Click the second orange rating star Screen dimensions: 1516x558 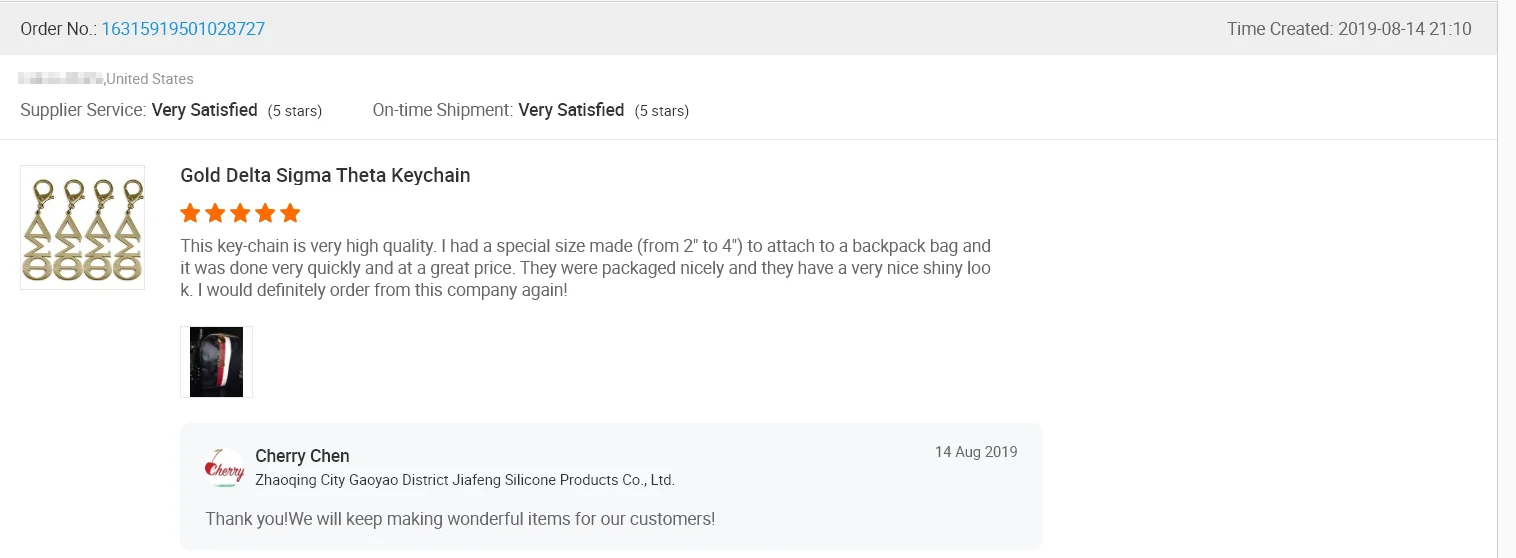click(x=215, y=213)
